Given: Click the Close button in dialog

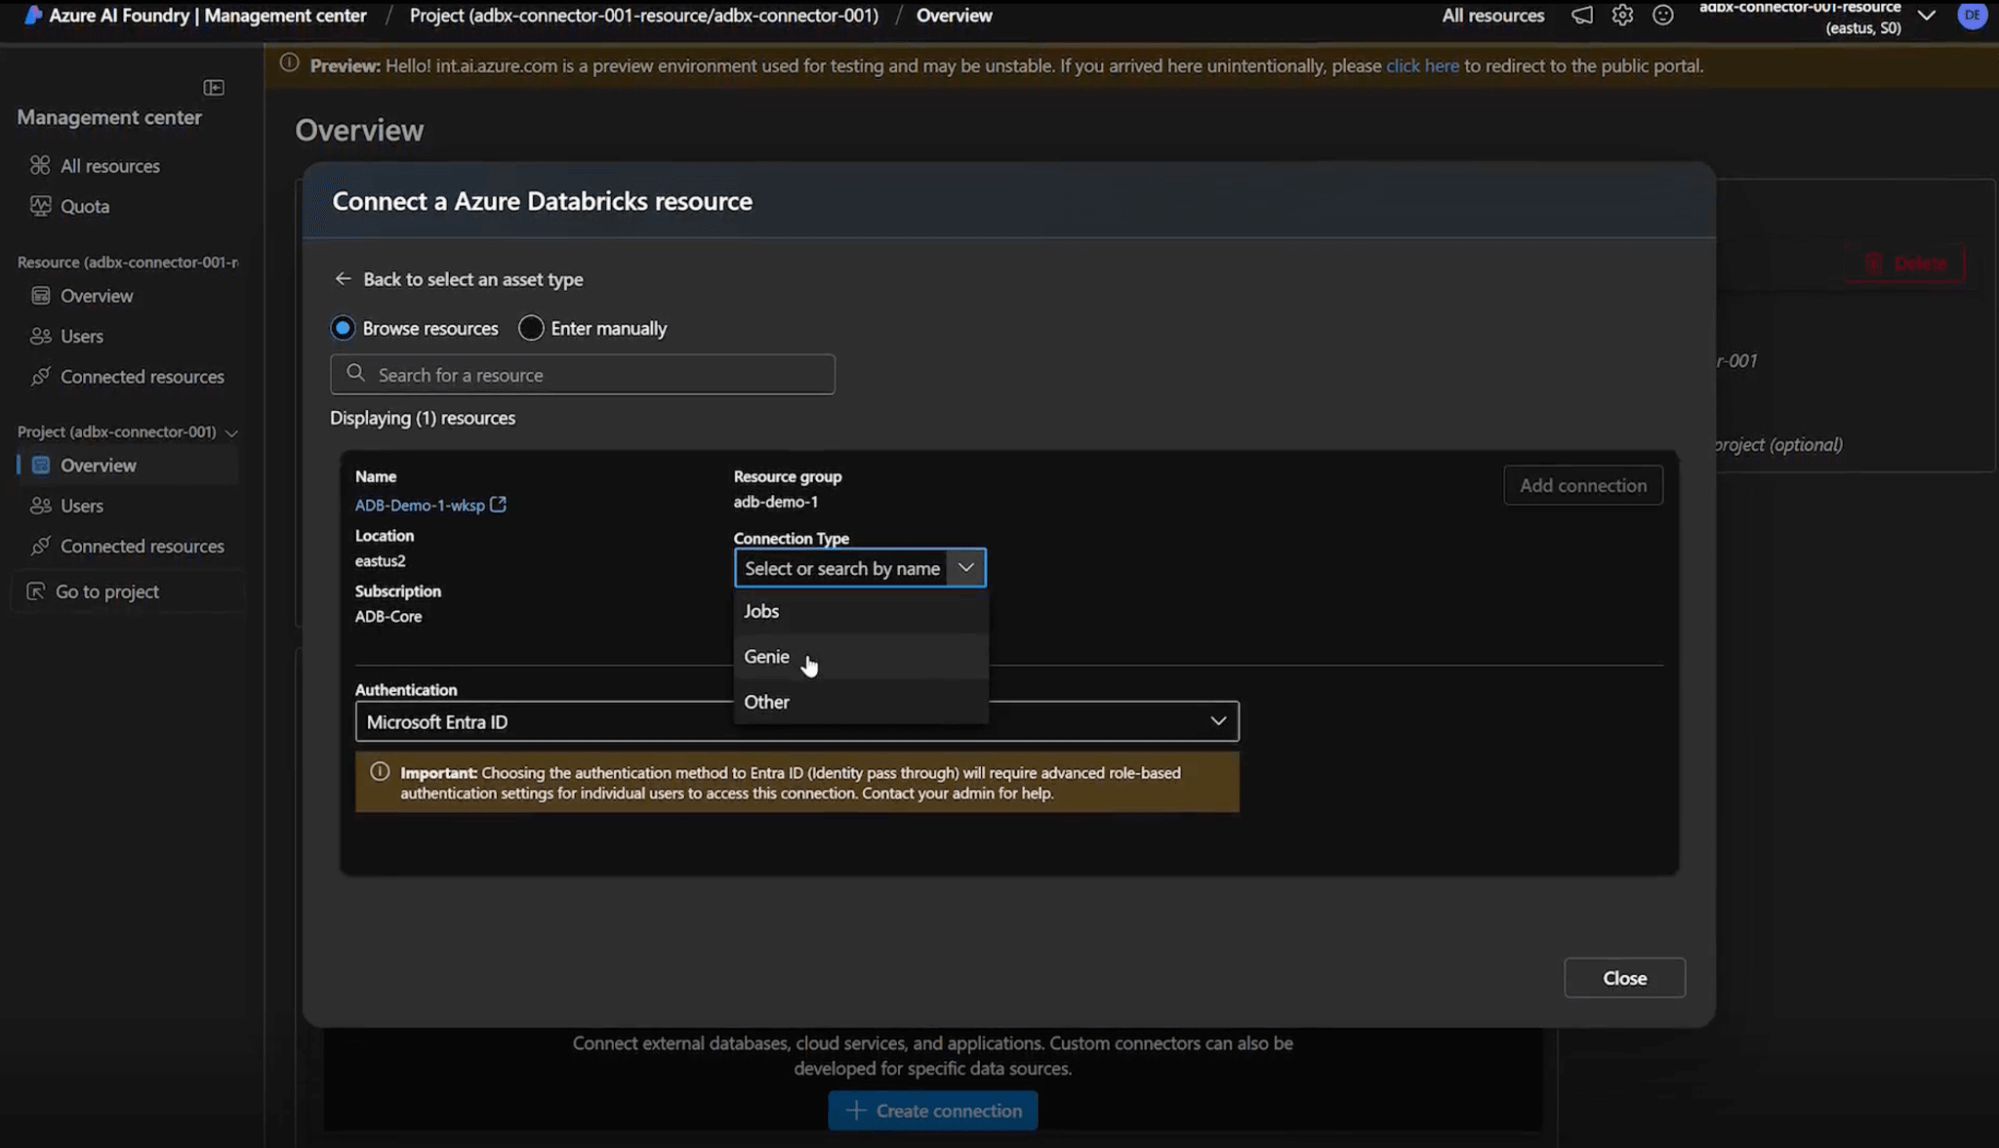Looking at the screenshot, I should 1624,978.
